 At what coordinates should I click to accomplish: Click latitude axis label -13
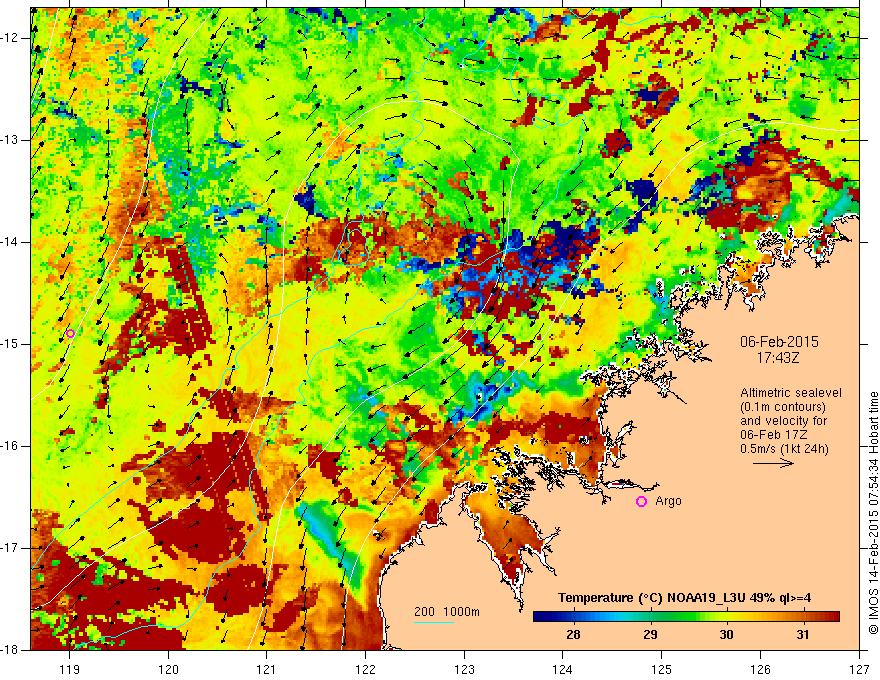coord(11,140)
